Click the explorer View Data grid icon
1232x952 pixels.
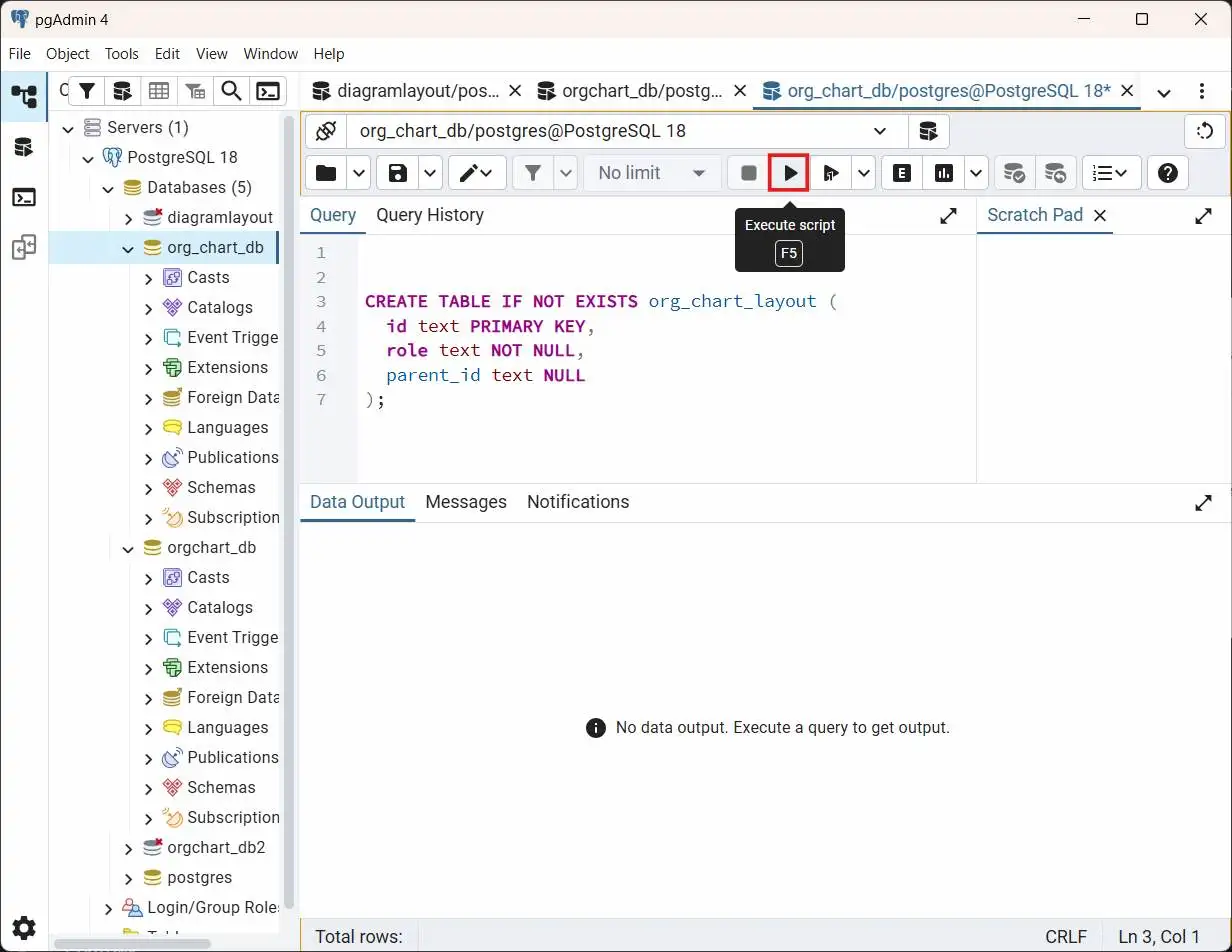(159, 91)
